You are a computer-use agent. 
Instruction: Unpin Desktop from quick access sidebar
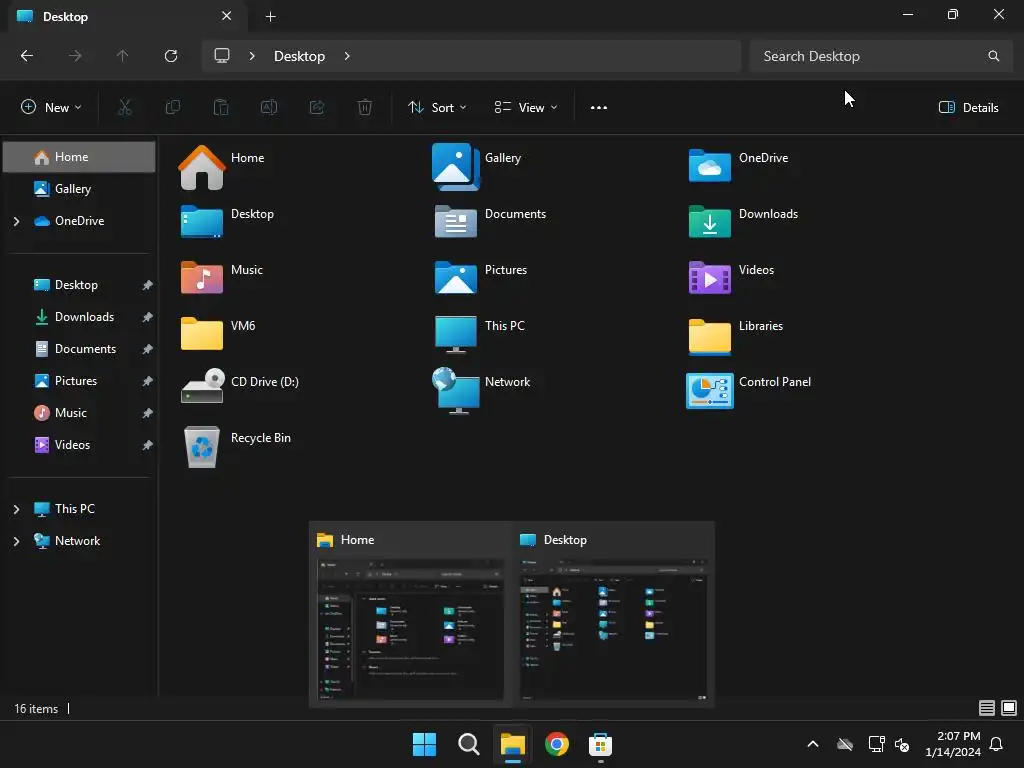point(148,285)
